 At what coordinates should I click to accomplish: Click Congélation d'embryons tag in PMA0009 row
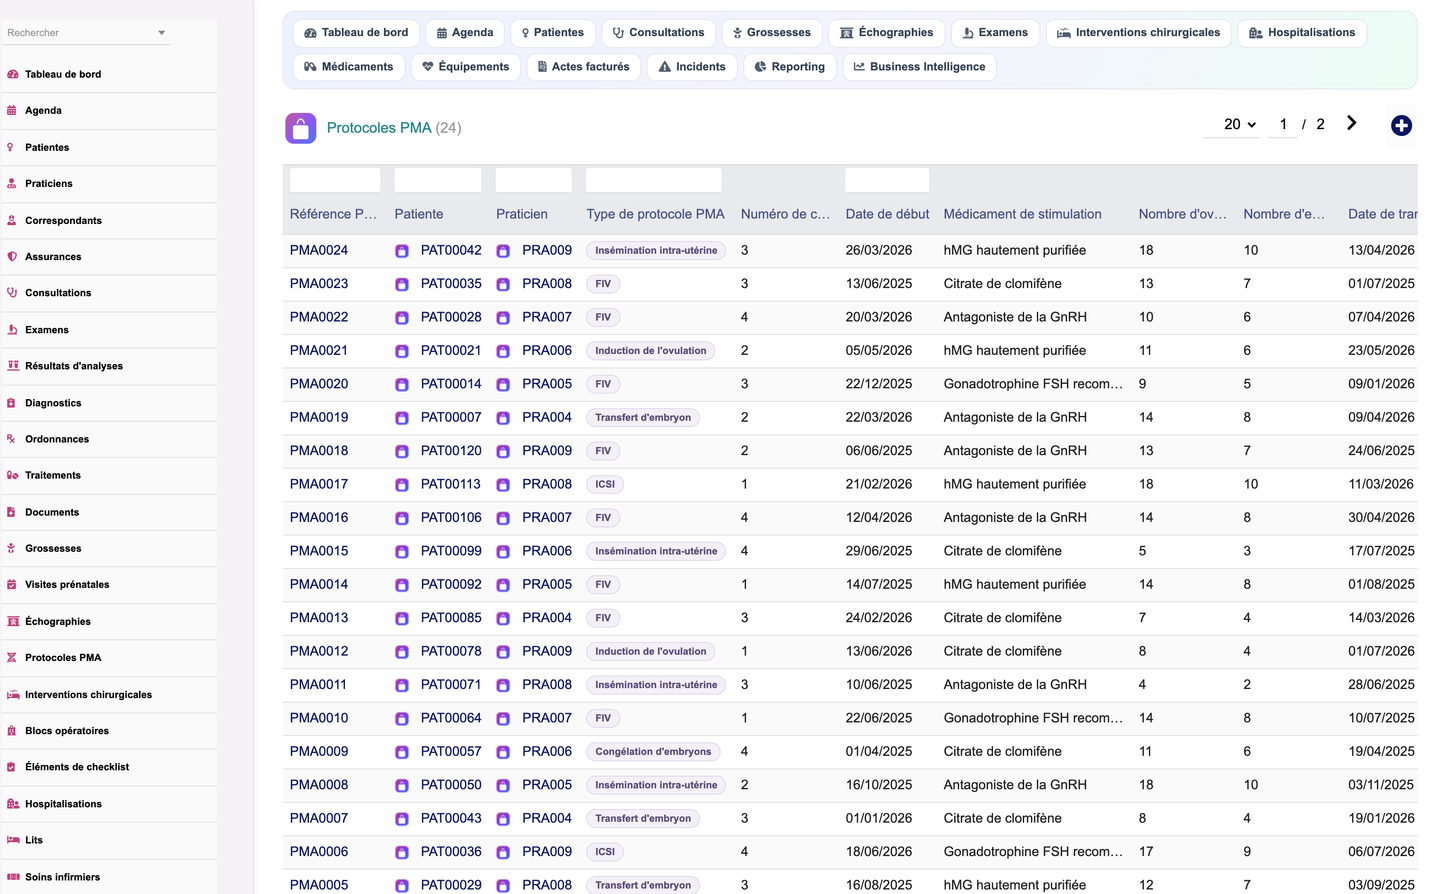point(653,752)
